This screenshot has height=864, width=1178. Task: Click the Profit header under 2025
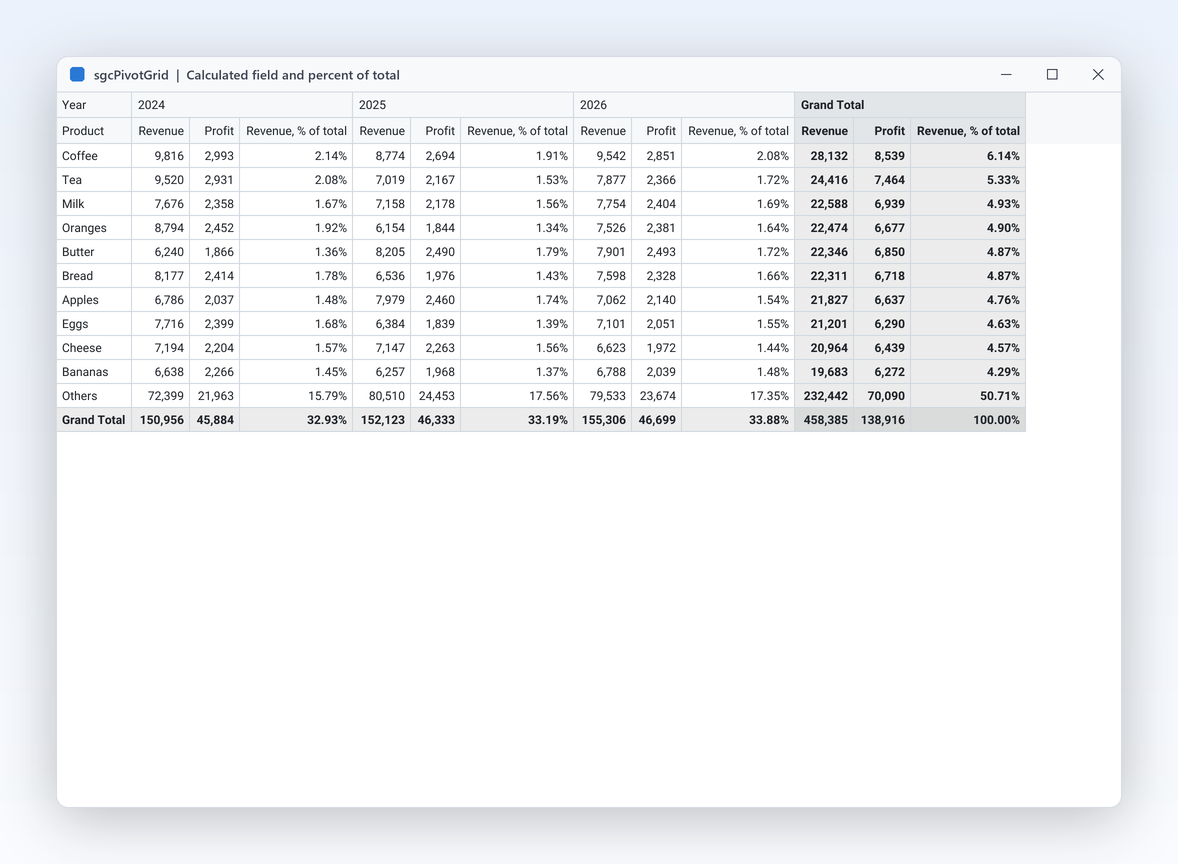[436, 131]
